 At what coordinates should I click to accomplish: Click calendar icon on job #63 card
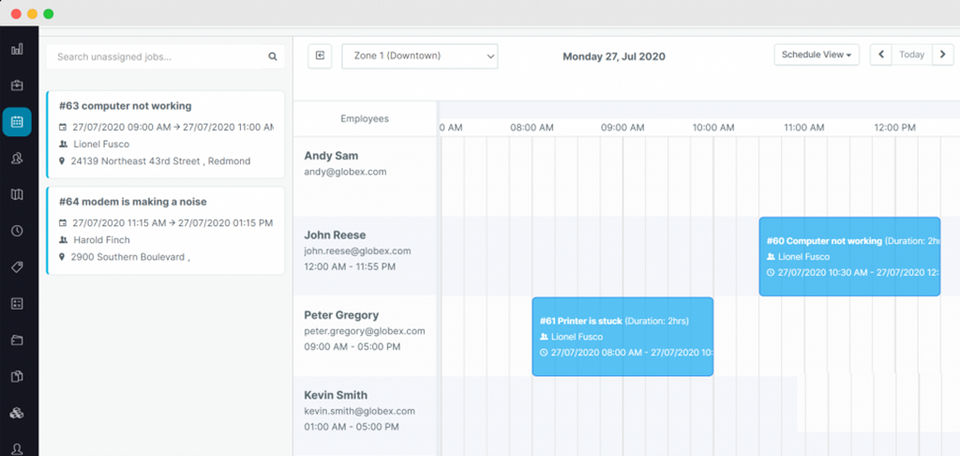(62, 127)
